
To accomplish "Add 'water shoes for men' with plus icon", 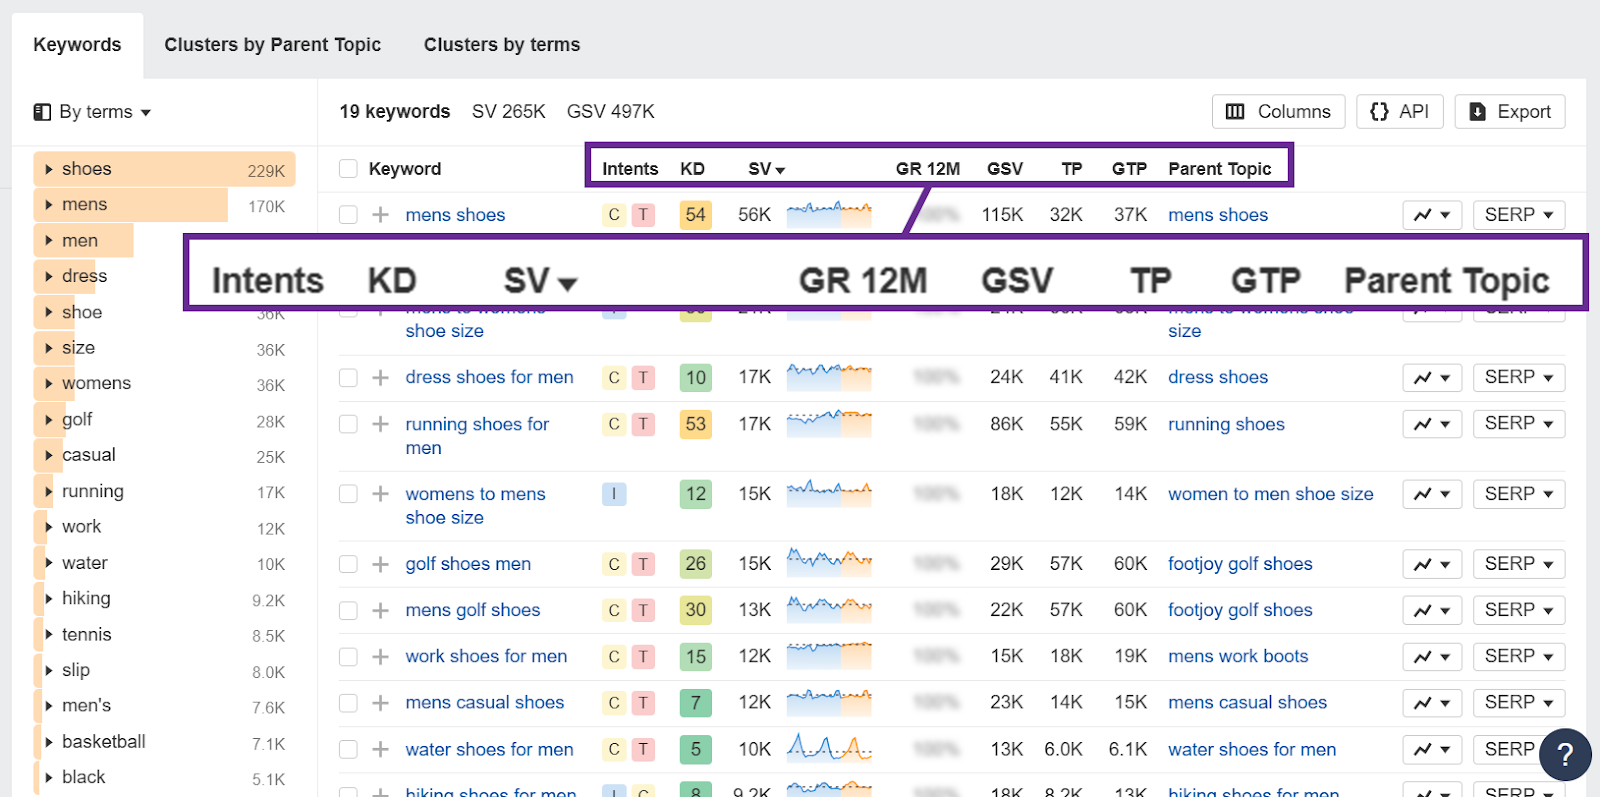I will pos(380,750).
